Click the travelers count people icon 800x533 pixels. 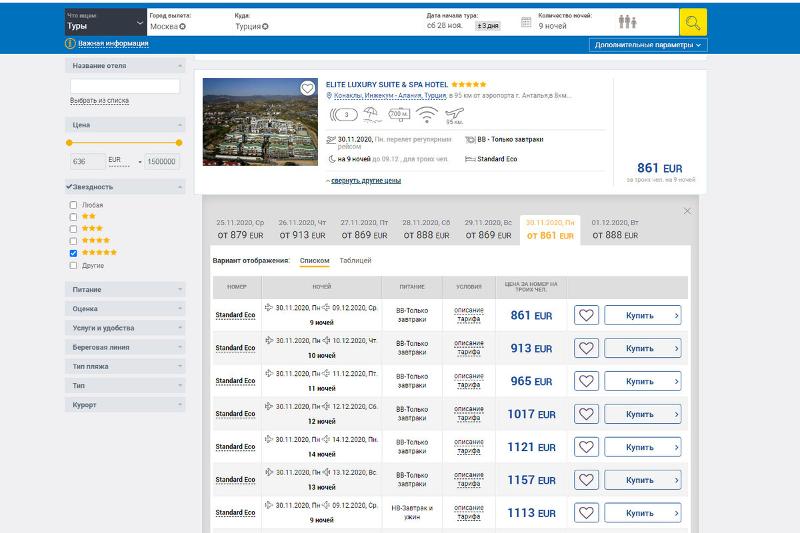tap(627, 22)
